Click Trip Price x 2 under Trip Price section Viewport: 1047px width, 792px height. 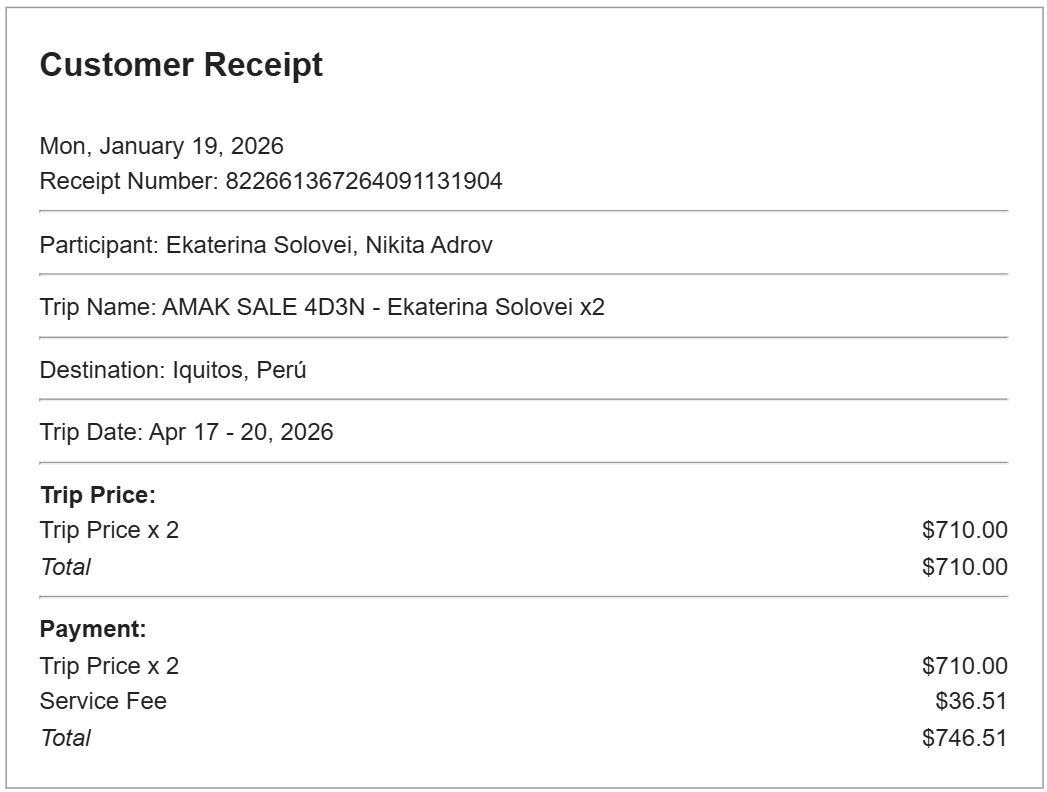tap(109, 530)
